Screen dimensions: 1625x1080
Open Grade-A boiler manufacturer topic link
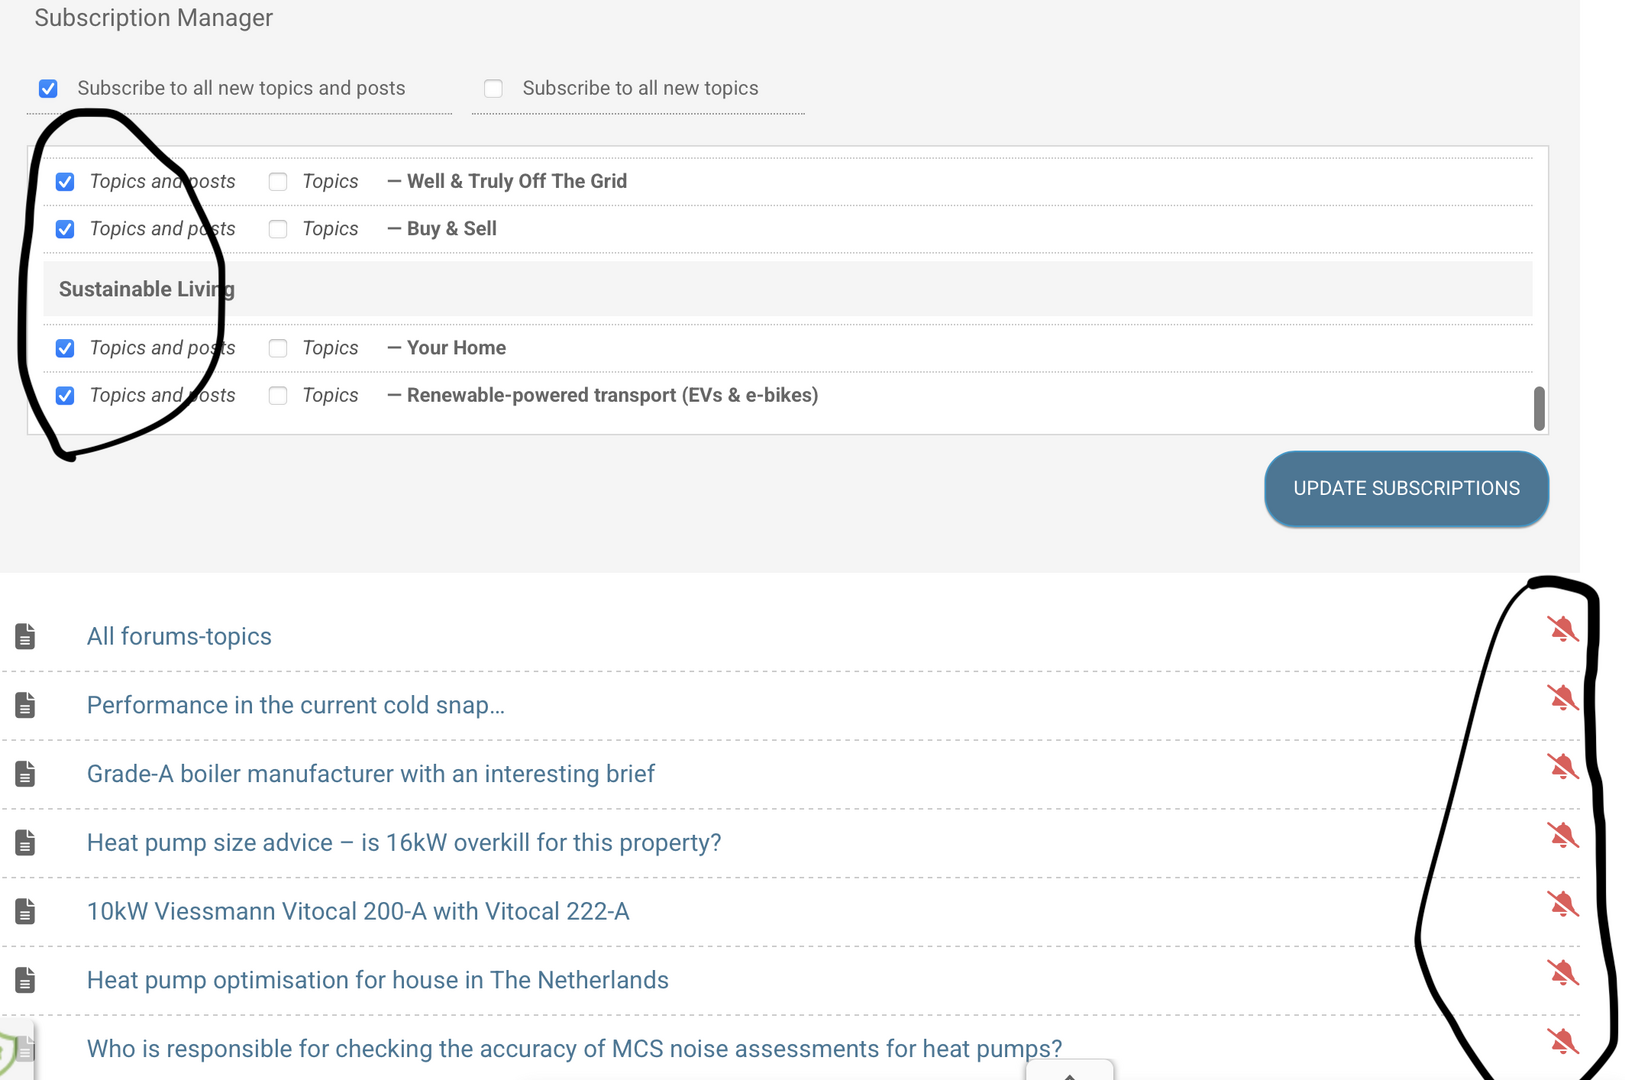370,774
